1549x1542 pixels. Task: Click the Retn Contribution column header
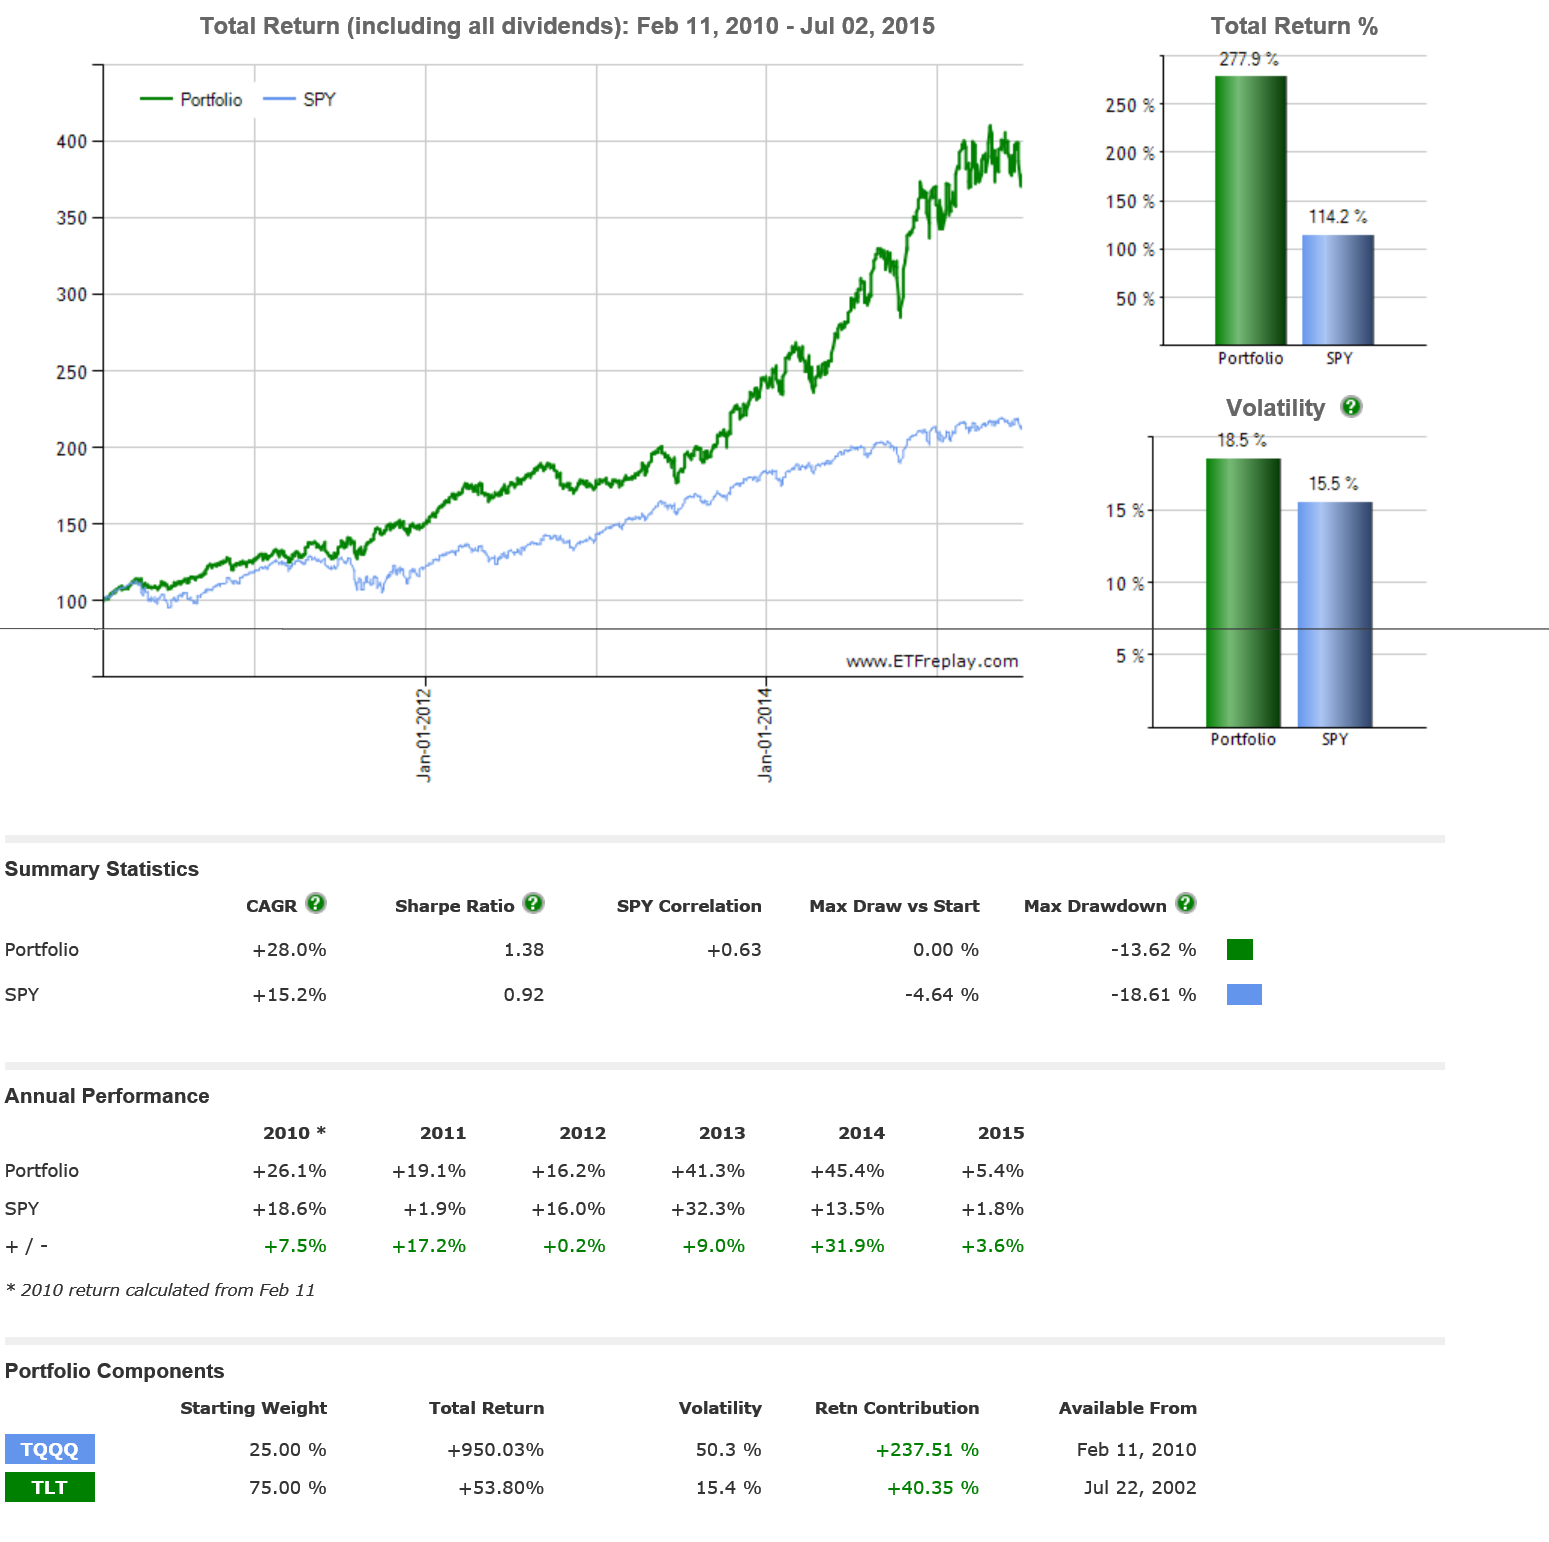(897, 1408)
